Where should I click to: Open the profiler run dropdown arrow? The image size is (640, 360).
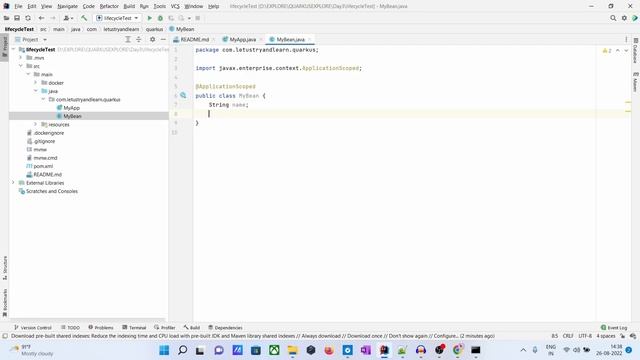[189, 18]
